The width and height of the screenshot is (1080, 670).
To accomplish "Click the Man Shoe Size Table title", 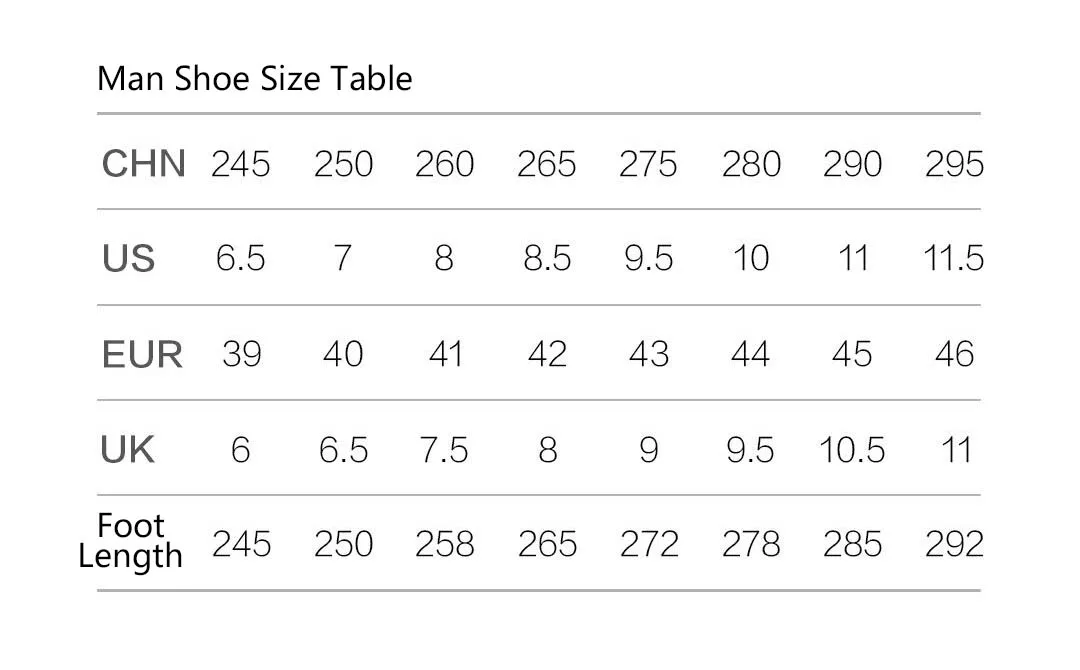I will (x=254, y=78).
